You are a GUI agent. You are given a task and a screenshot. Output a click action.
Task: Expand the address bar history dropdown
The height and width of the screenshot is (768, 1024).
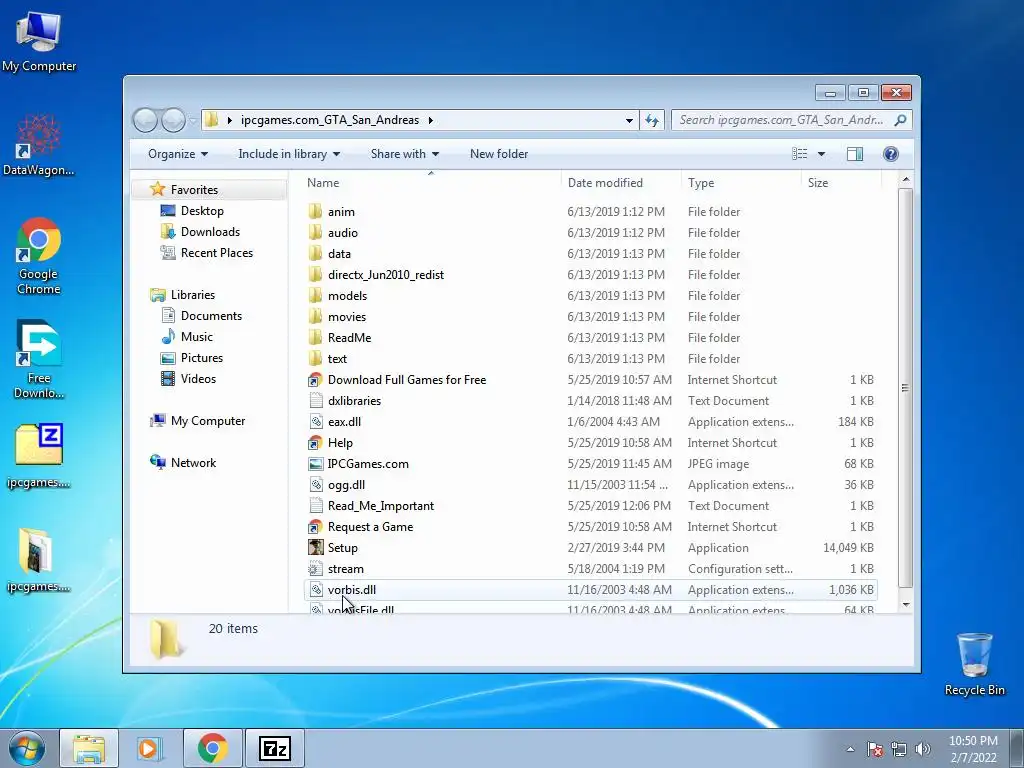(629, 120)
